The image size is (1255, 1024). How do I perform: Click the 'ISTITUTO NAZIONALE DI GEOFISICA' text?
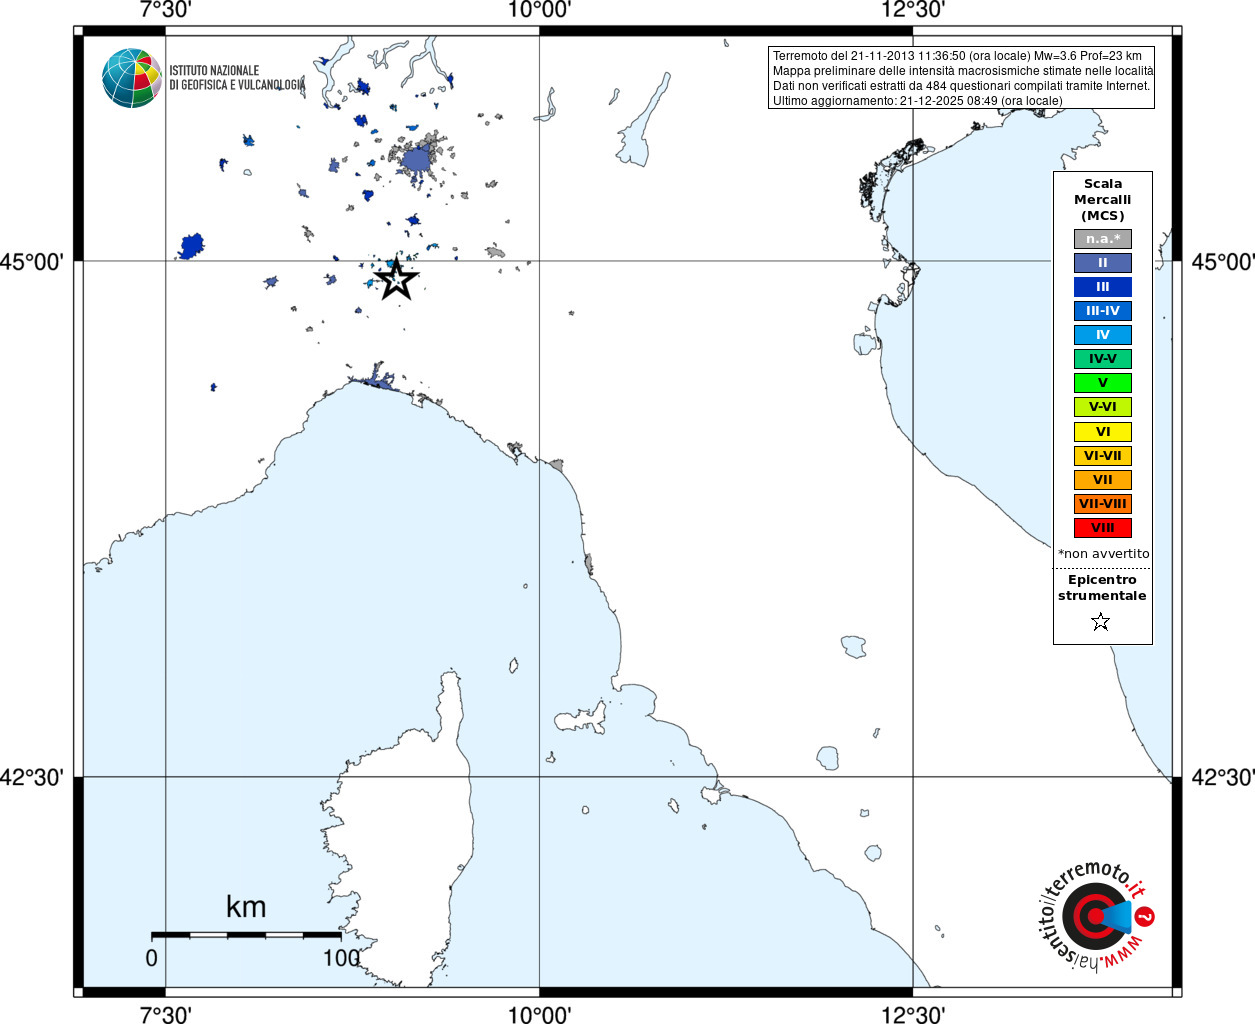coord(237,78)
